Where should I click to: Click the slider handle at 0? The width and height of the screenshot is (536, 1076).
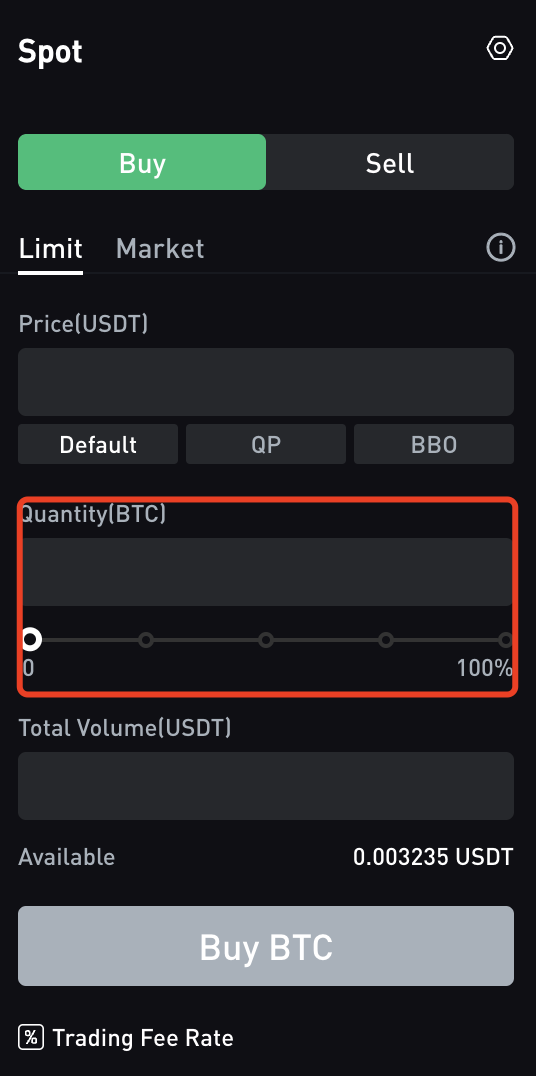coord(30,640)
